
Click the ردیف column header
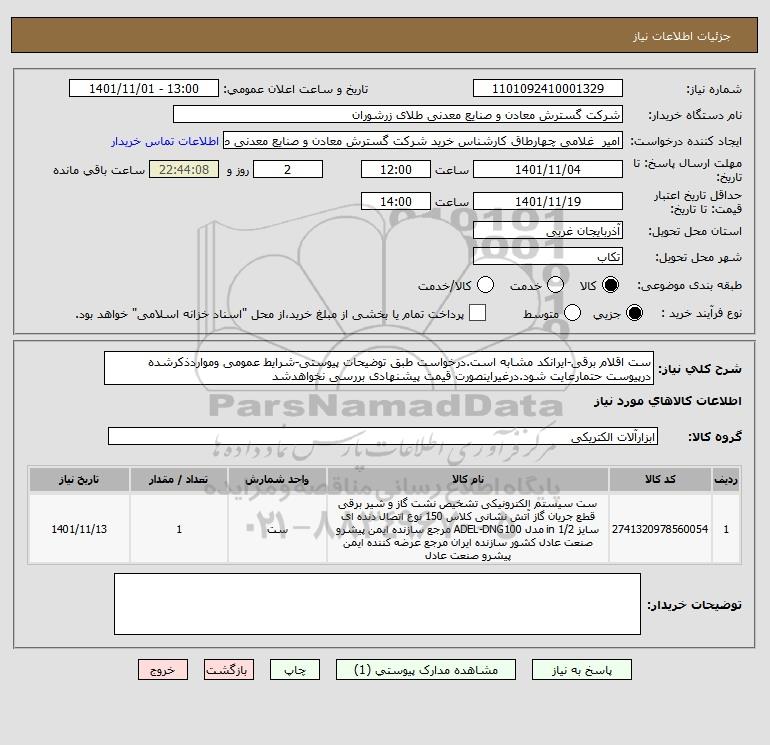[726, 479]
